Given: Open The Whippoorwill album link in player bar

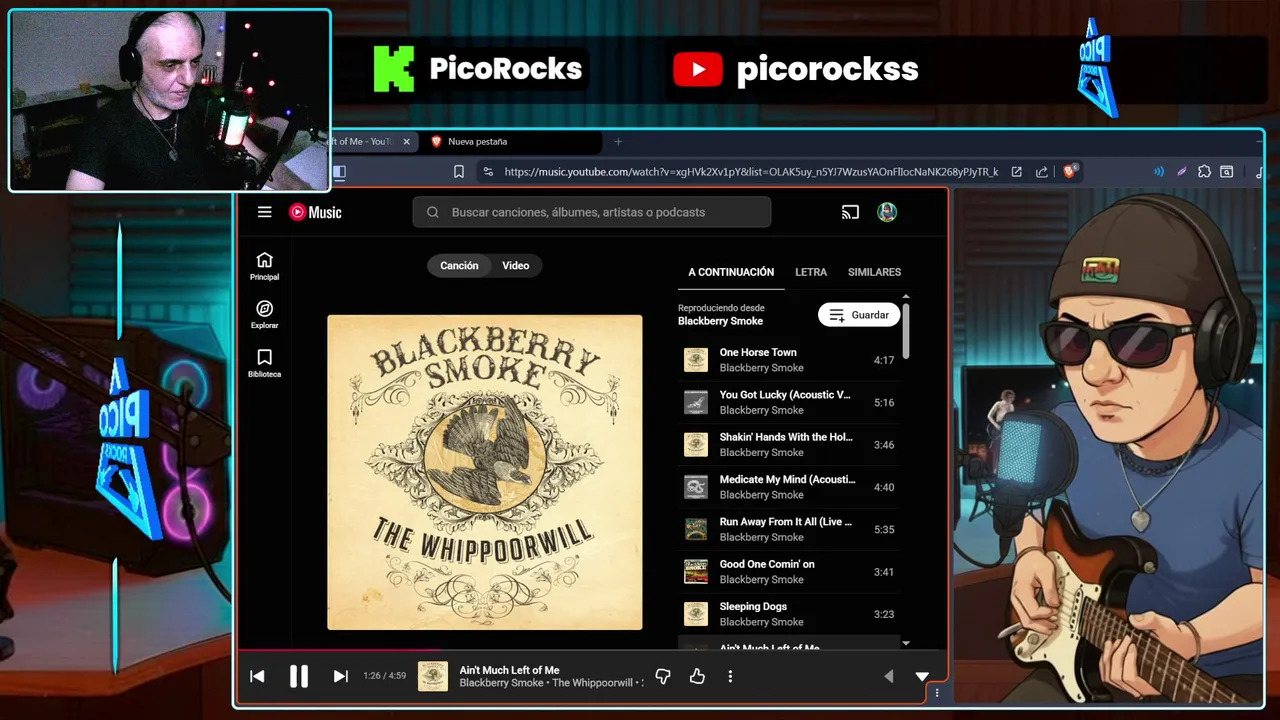Looking at the screenshot, I should point(593,683).
